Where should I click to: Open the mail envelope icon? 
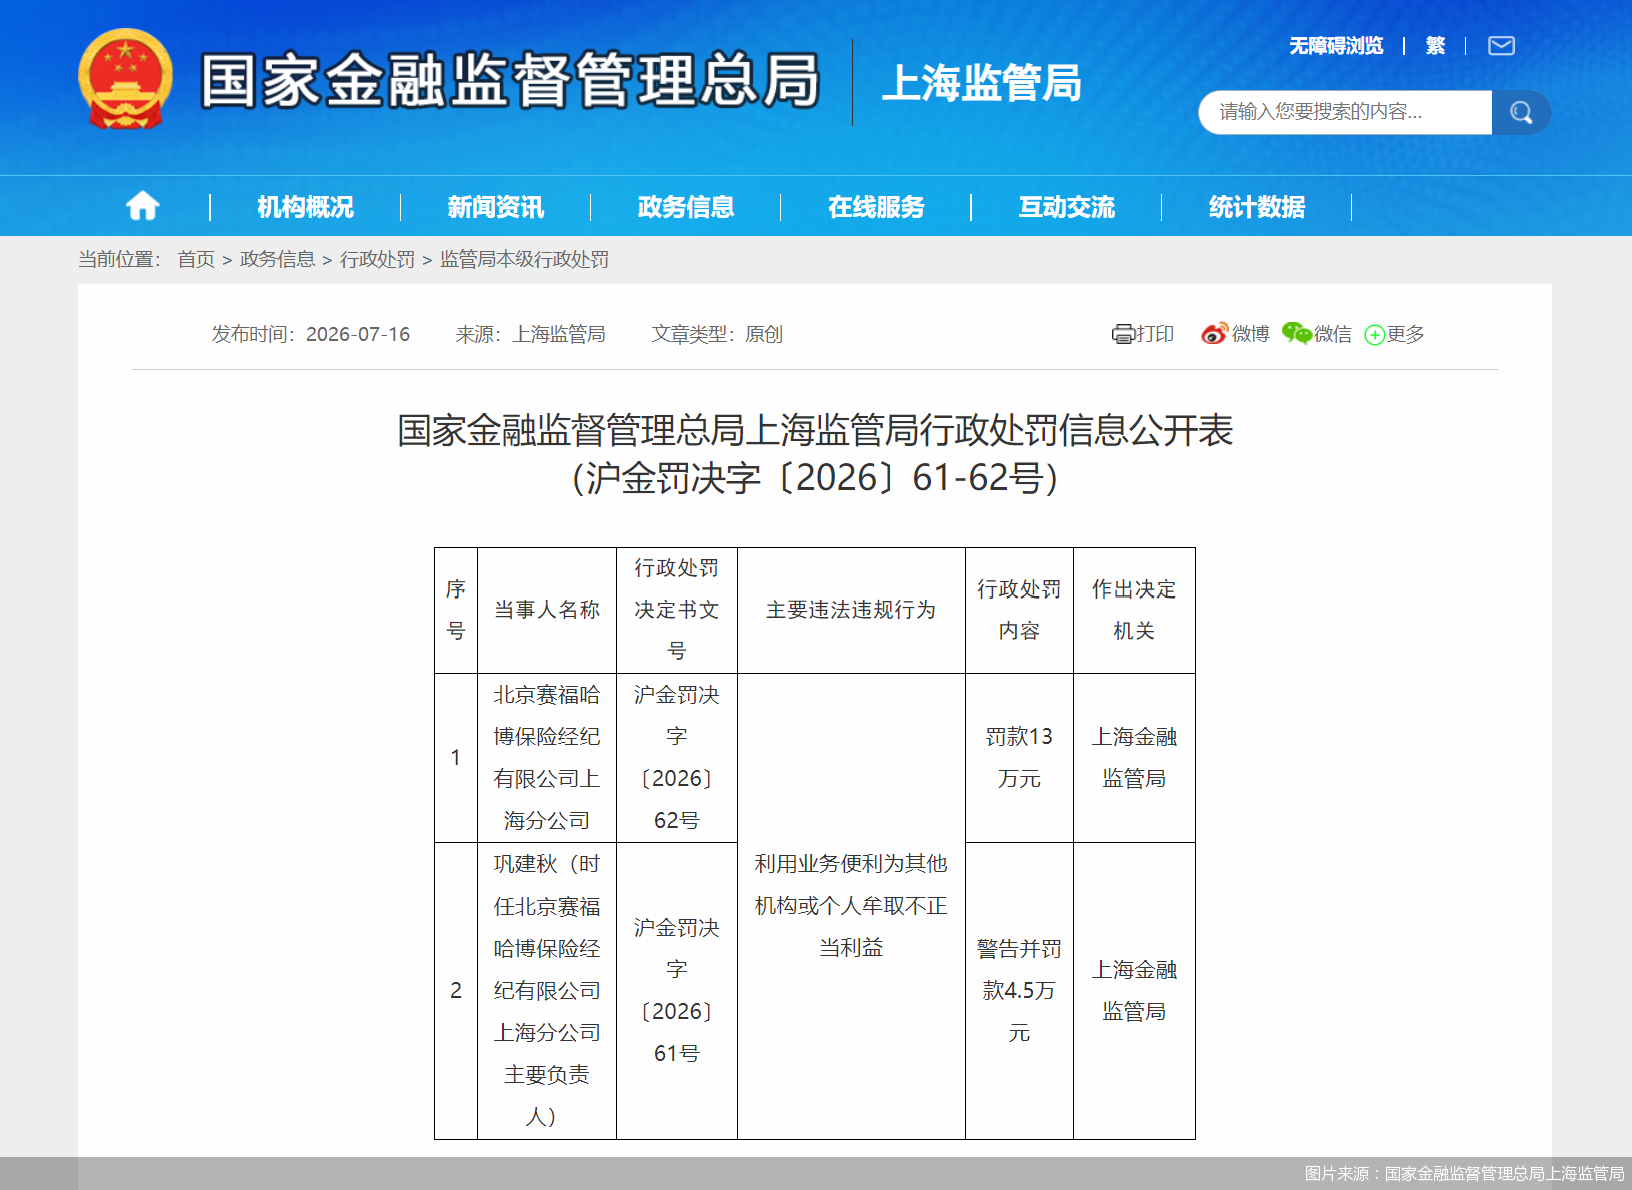(1501, 46)
